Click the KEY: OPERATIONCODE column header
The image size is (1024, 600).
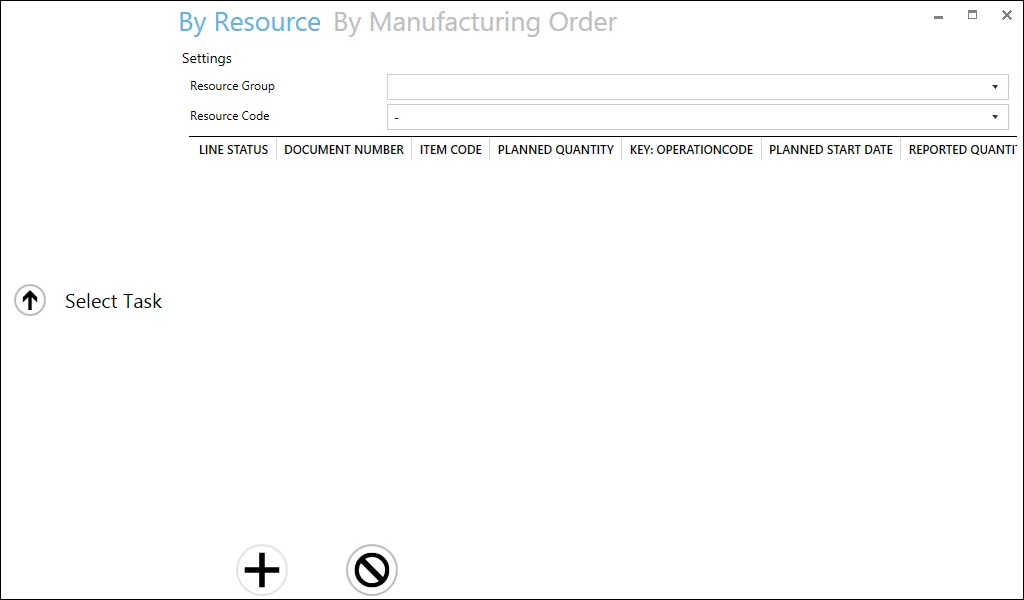691,149
